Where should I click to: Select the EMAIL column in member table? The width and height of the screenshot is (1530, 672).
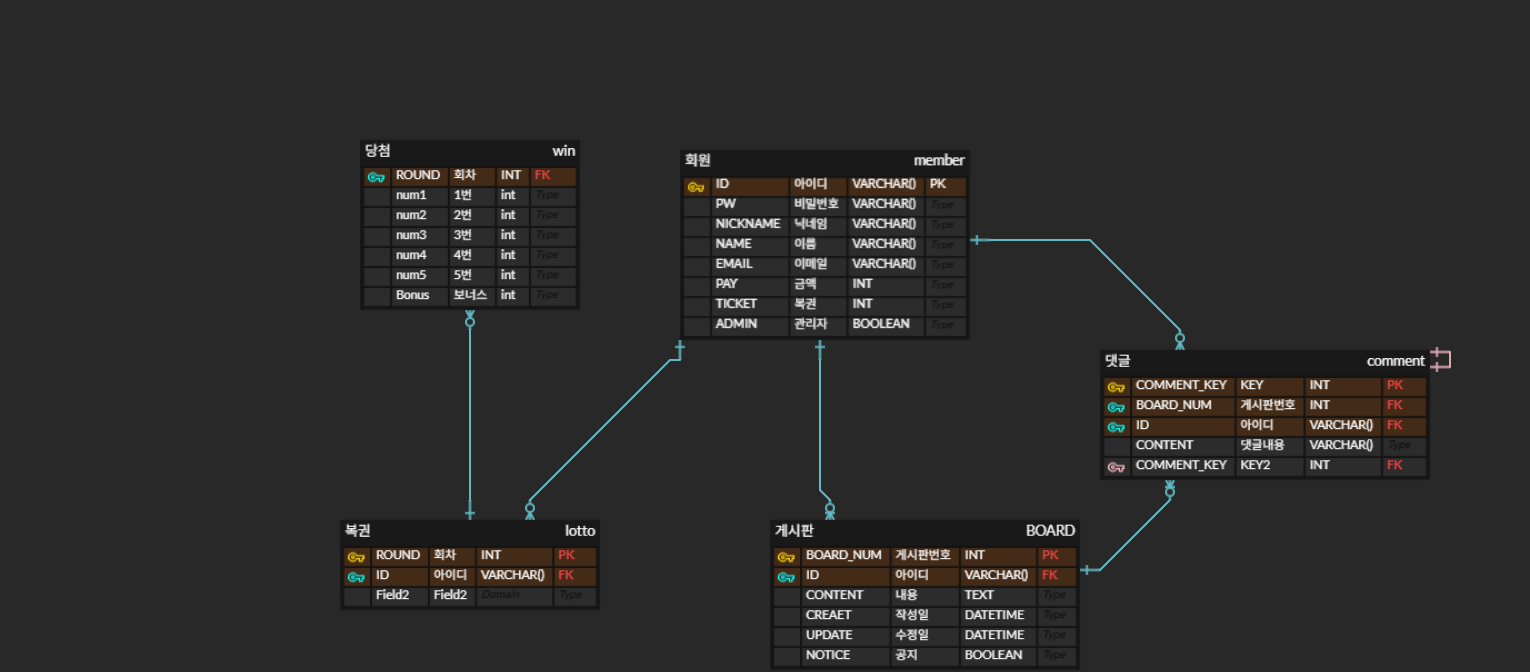click(733, 264)
